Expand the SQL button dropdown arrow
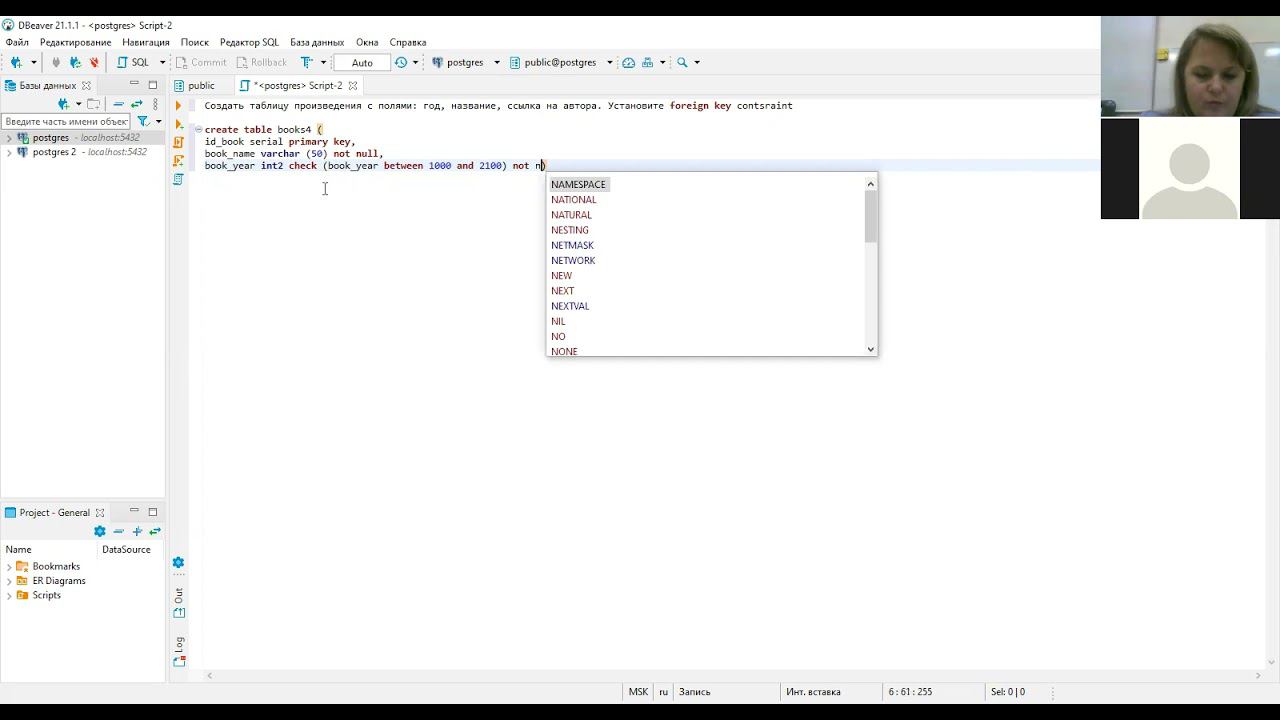Viewport: 1280px width, 720px height. click(162, 62)
